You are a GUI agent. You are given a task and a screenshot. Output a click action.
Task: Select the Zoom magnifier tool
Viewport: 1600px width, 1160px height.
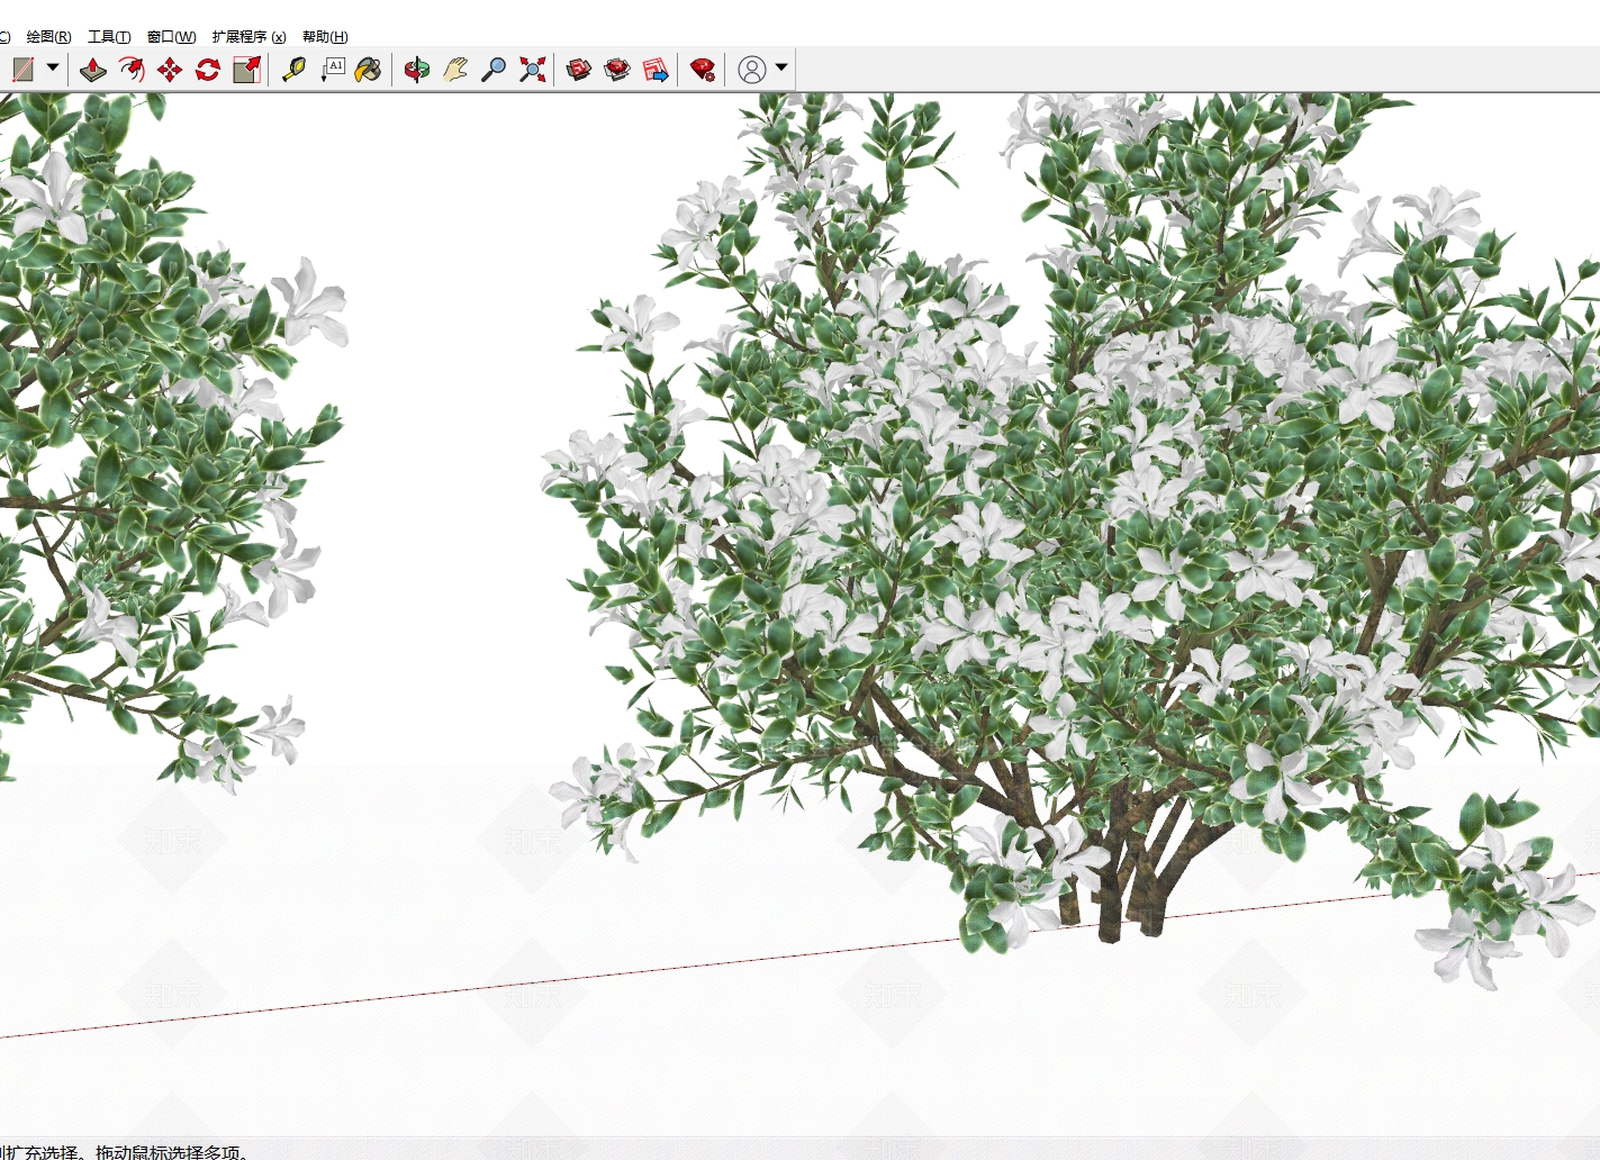pos(493,69)
